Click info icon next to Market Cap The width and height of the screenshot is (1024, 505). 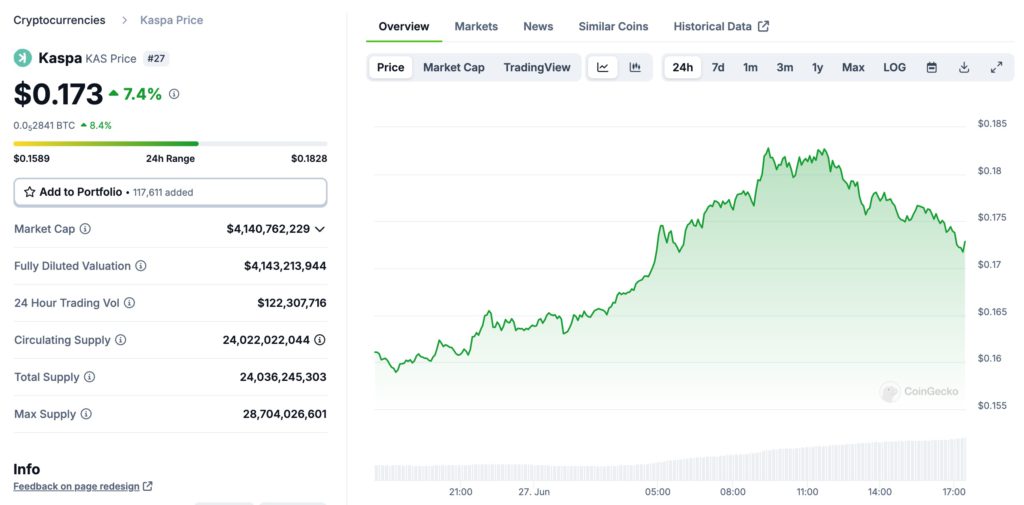[x=85, y=229]
